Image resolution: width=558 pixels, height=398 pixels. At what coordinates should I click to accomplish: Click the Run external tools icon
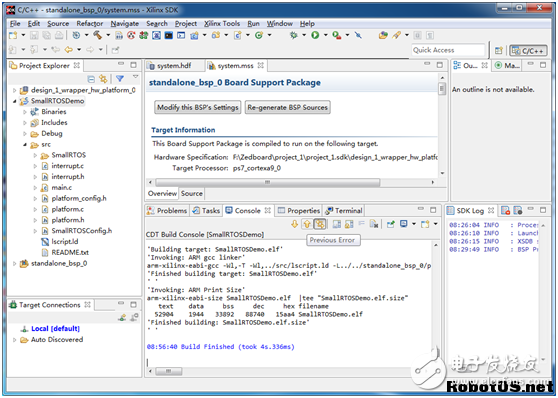tap(336, 35)
